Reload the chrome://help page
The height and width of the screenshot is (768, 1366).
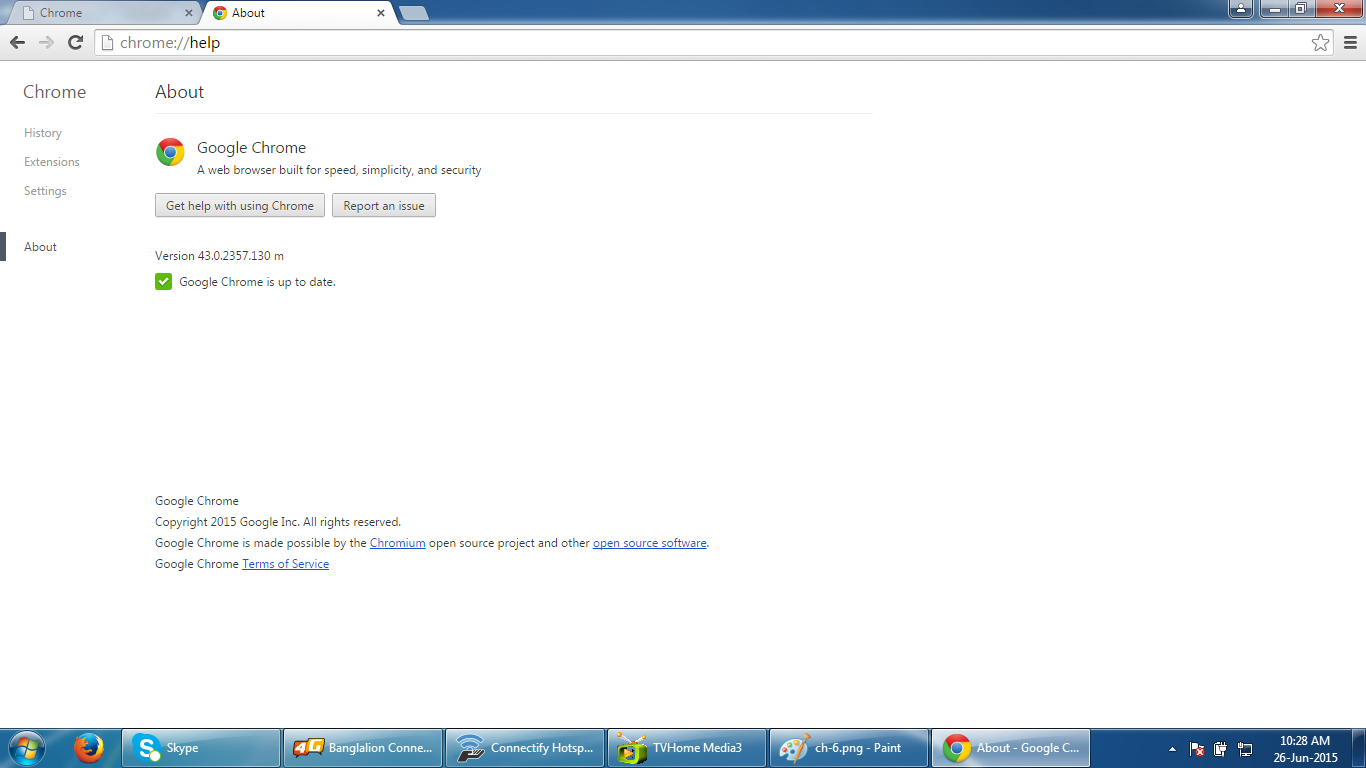[75, 42]
